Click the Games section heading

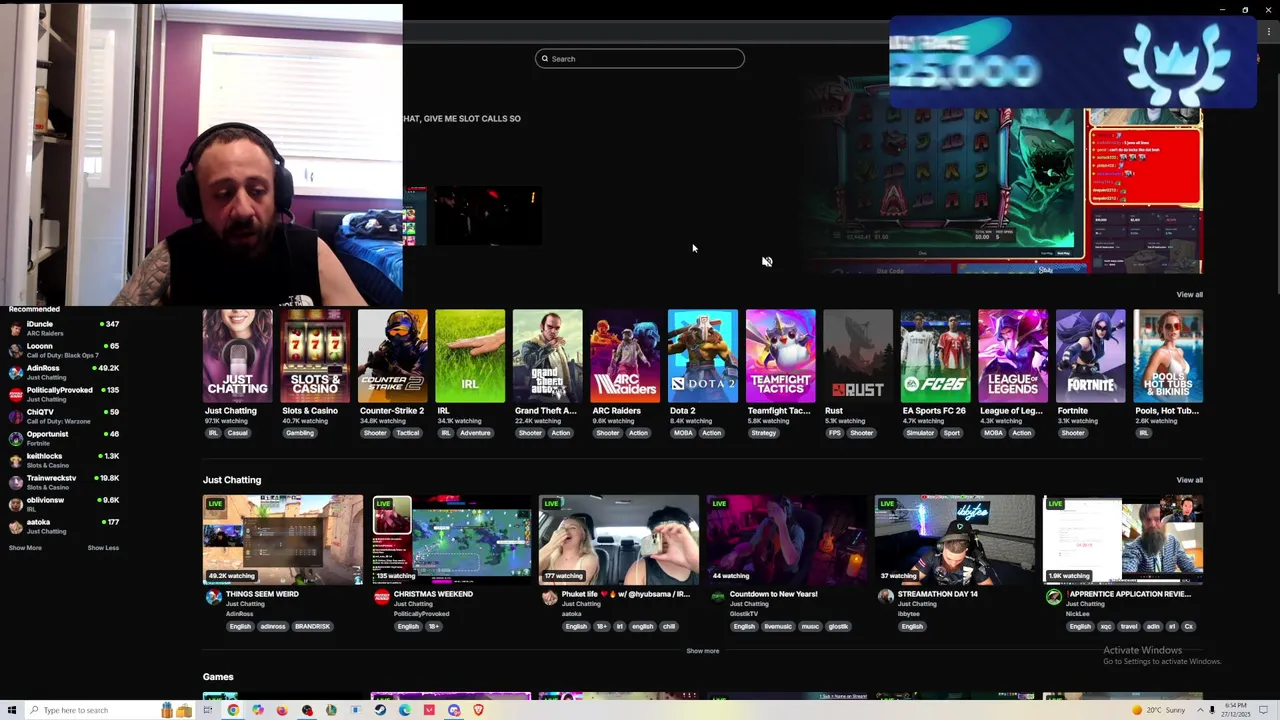pos(218,677)
